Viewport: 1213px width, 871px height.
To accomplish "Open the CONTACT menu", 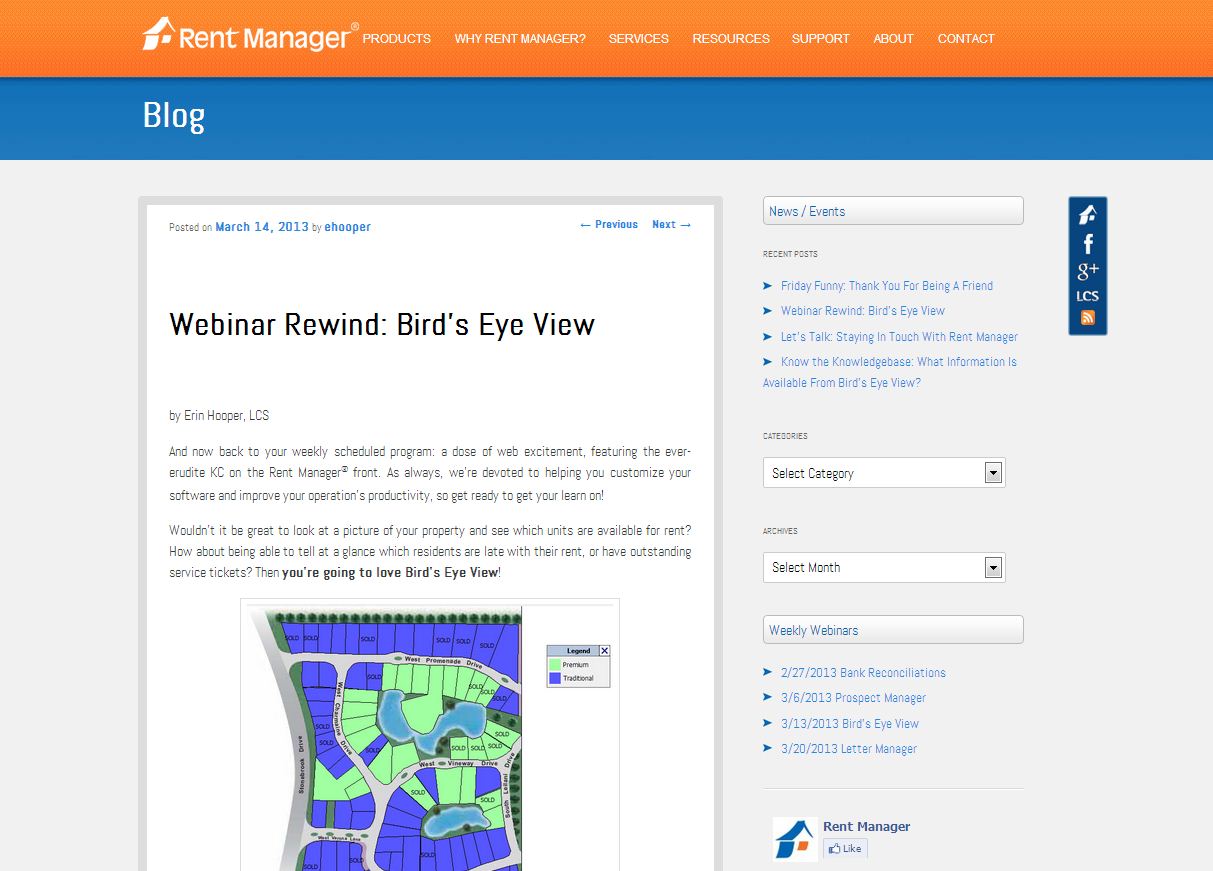I will [966, 39].
